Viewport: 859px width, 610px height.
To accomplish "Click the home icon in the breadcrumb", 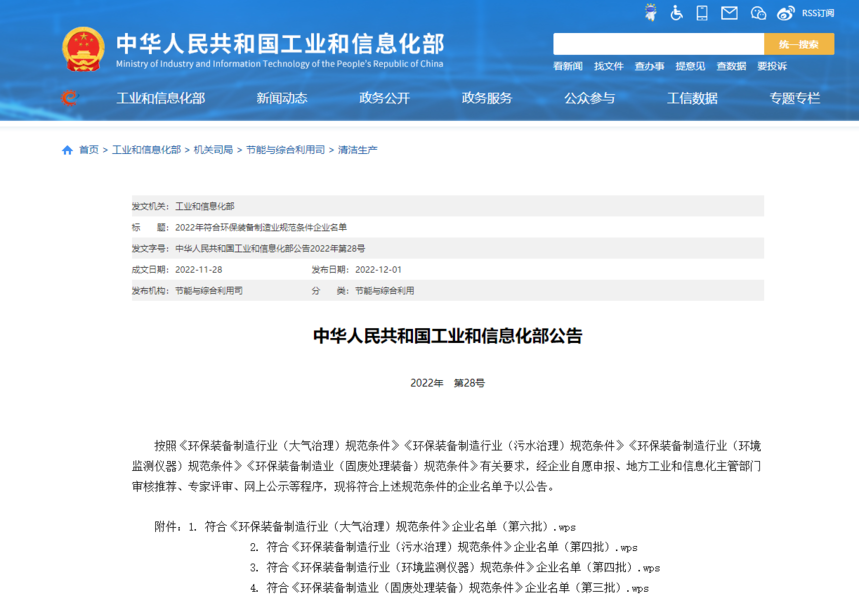I will click(x=67, y=150).
